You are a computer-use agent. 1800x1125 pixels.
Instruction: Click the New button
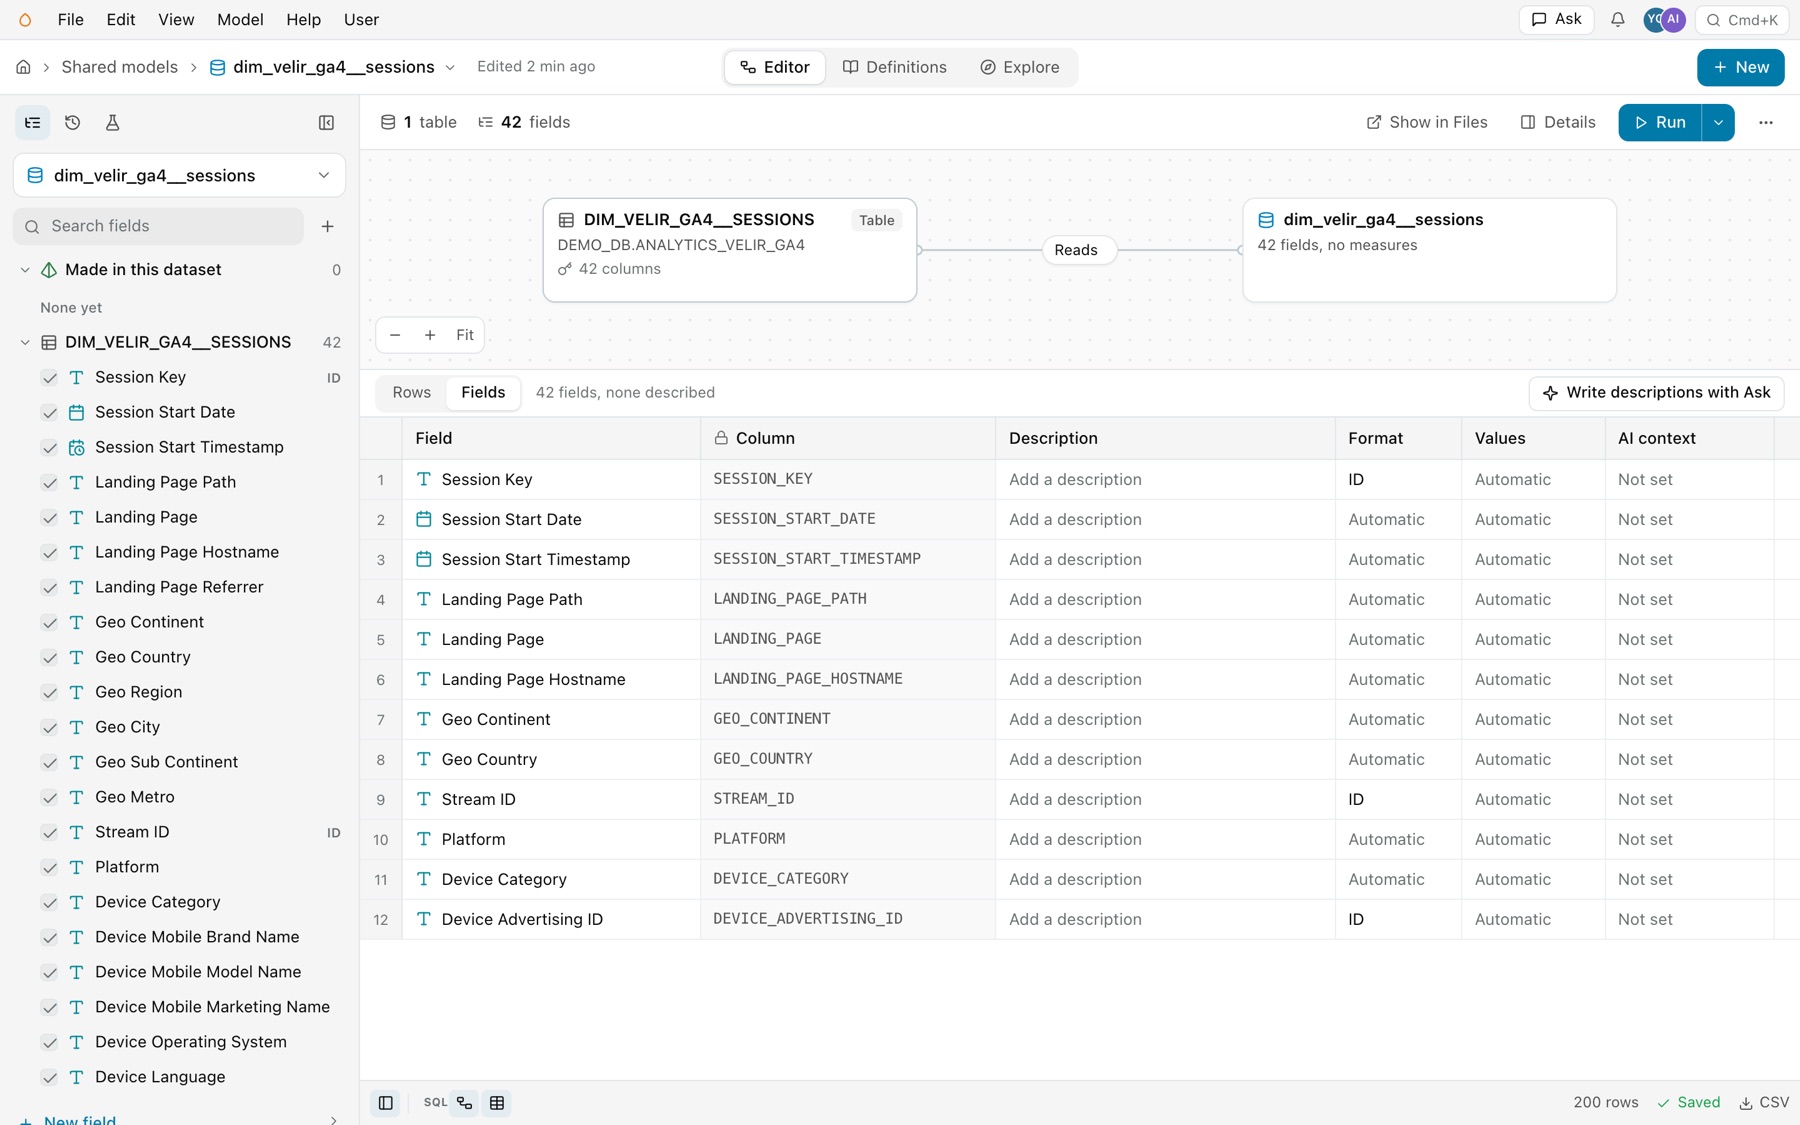coord(1740,67)
